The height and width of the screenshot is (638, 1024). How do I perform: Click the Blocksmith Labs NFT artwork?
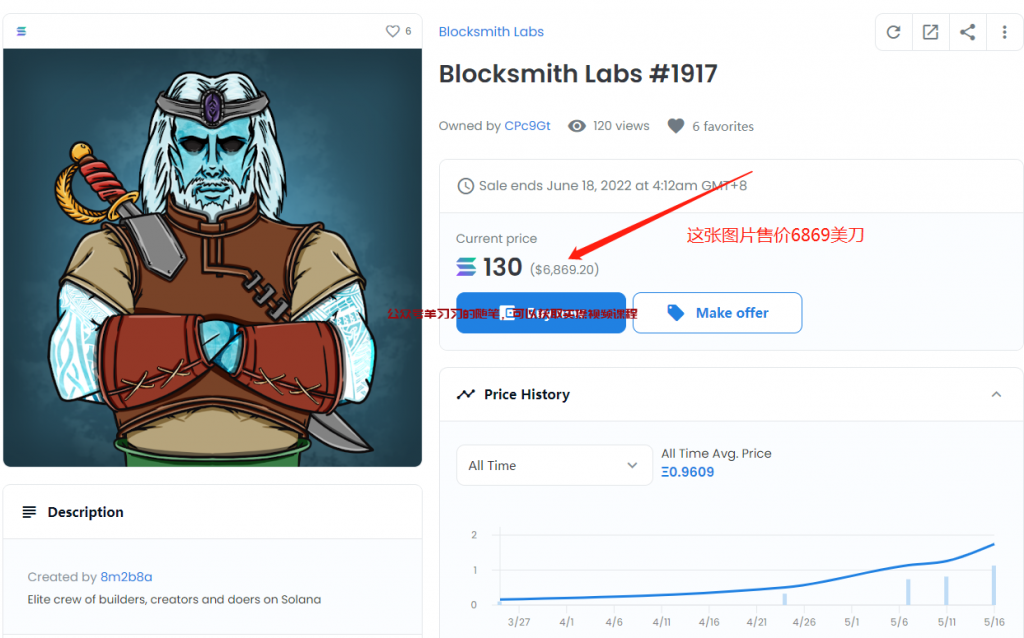(x=212, y=257)
